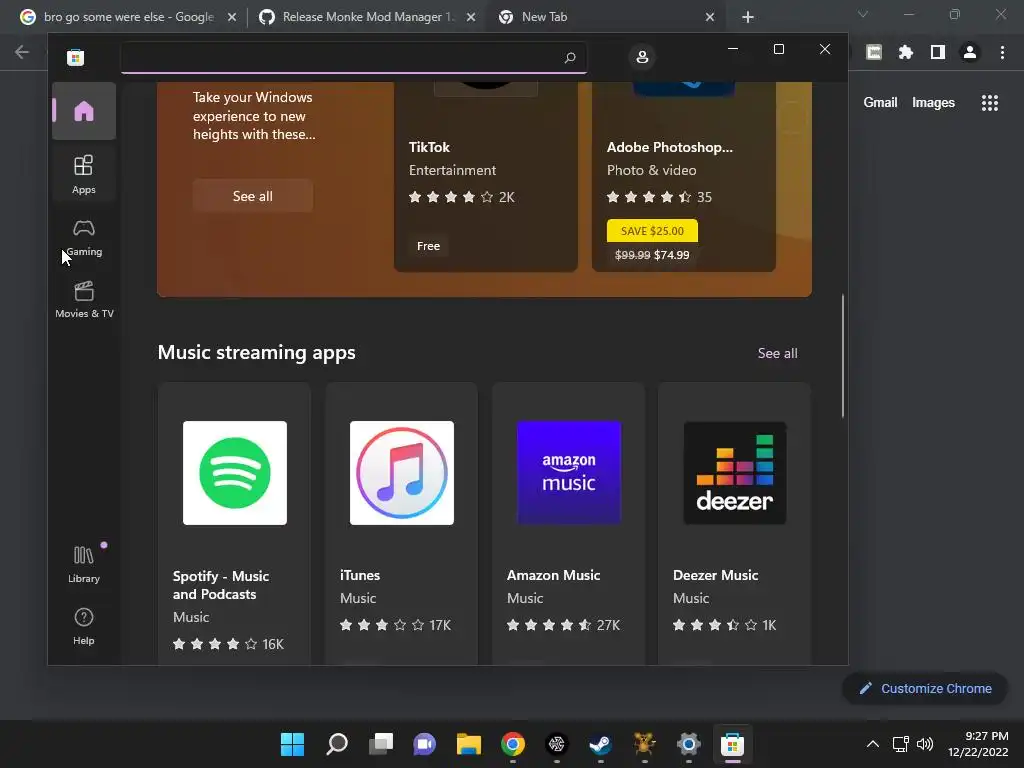The image size is (1024, 768).
Task: Open Task View on the taskbar
Action: pyautogui.click(x=381, y=744)
